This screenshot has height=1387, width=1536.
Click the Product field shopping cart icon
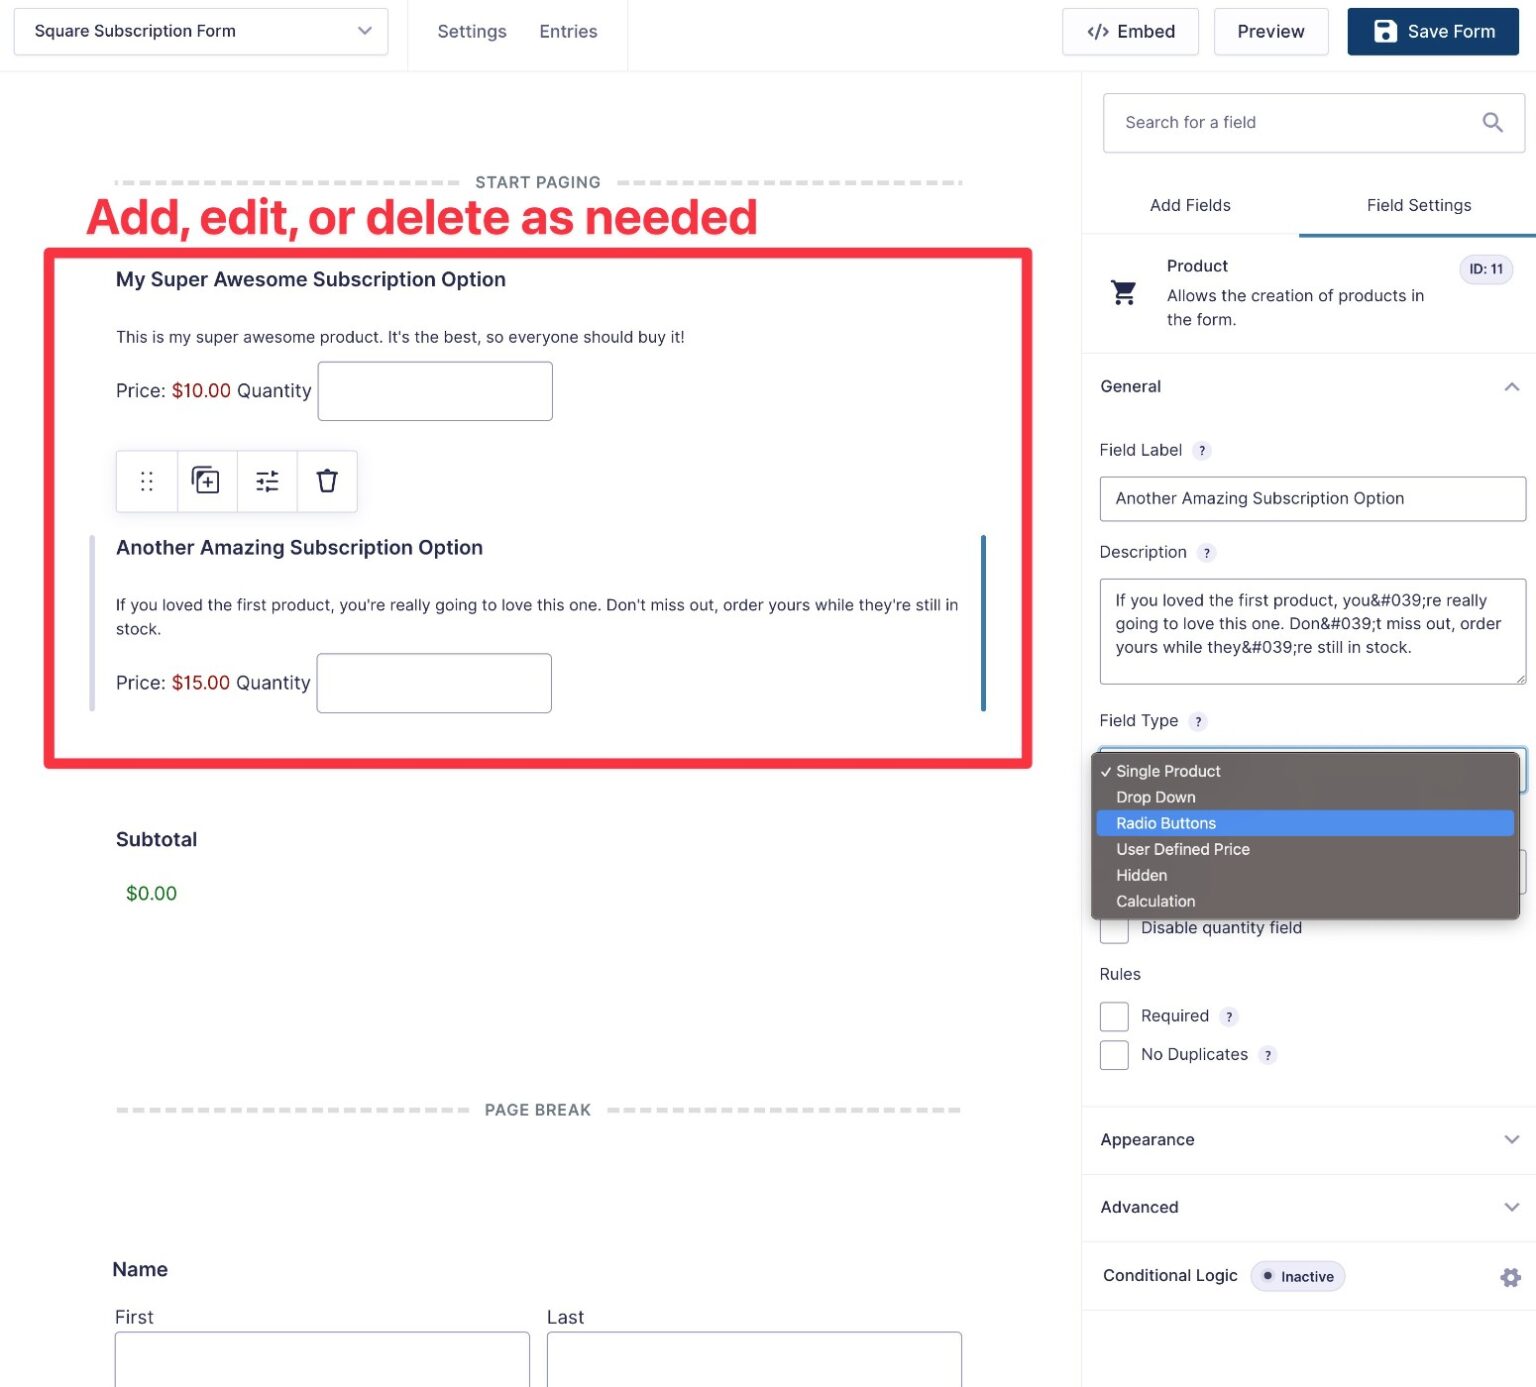[1123, 293]
